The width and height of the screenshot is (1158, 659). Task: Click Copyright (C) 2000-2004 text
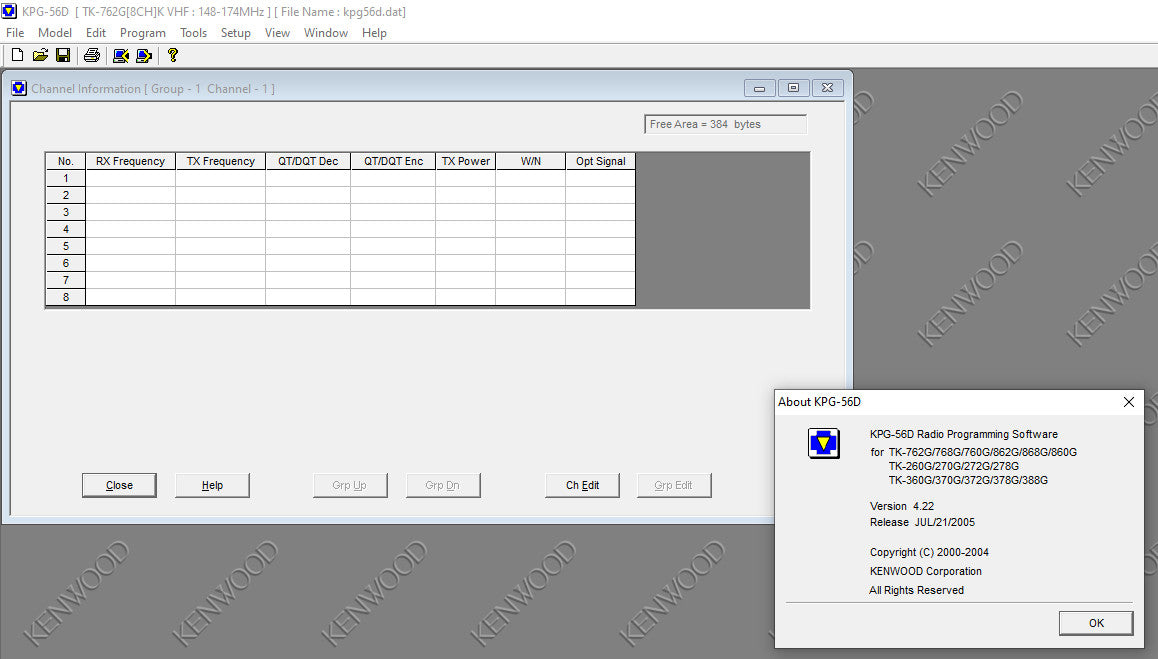pyautogui.click(x=929, y=552)
